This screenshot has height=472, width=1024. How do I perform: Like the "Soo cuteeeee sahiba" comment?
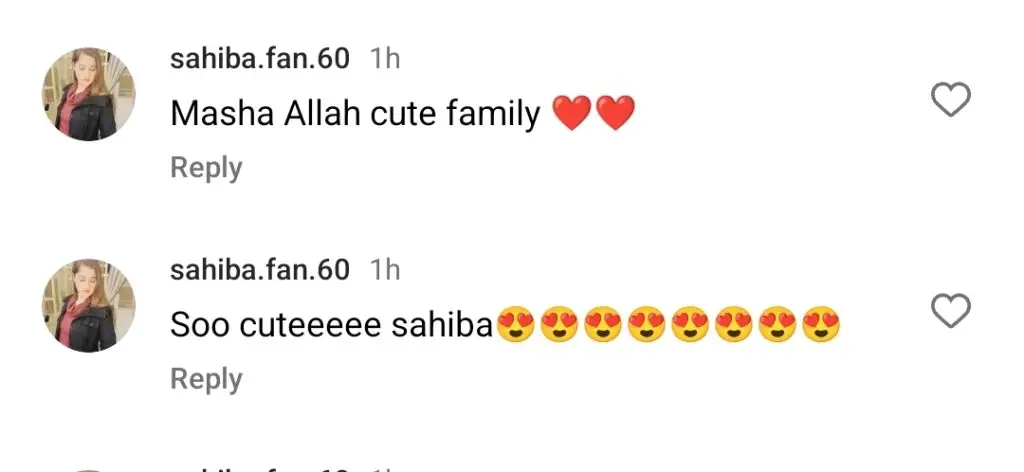pos(950,310)
